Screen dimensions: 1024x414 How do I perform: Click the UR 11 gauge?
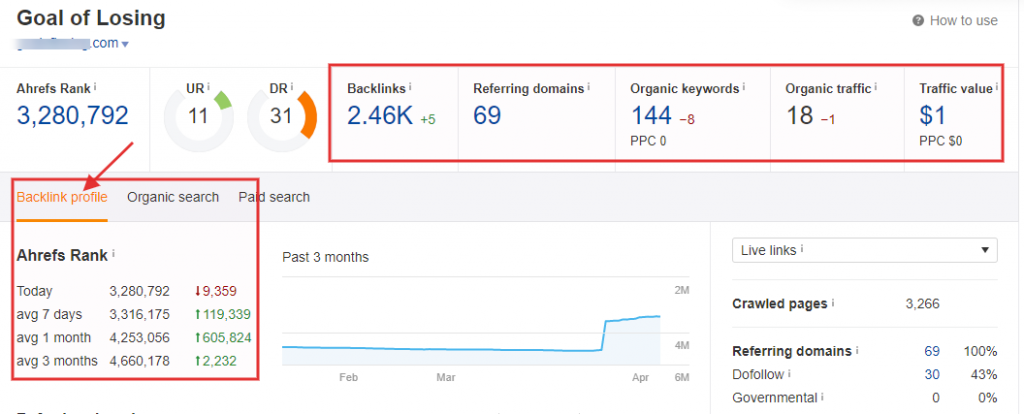198,118
